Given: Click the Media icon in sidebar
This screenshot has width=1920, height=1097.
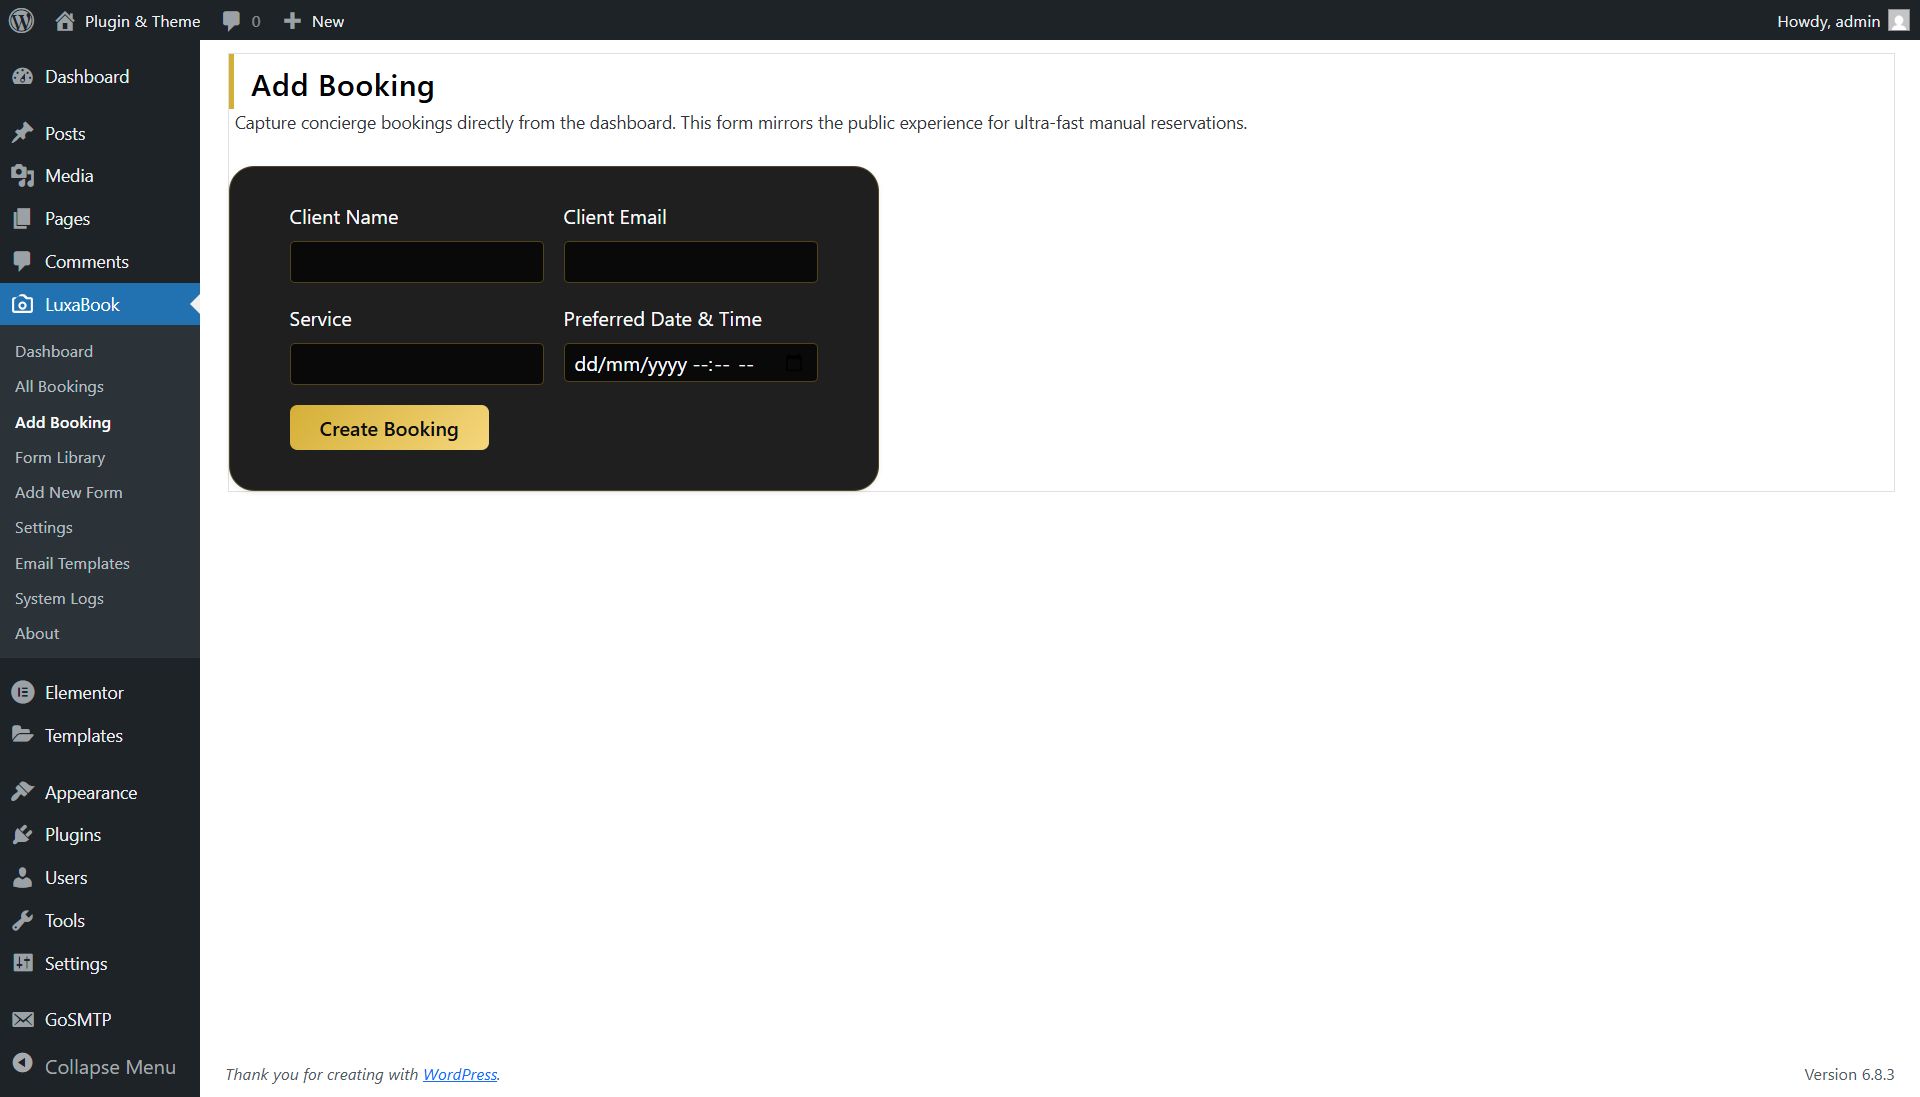Looking at the screenshot, I should point(22,176).
